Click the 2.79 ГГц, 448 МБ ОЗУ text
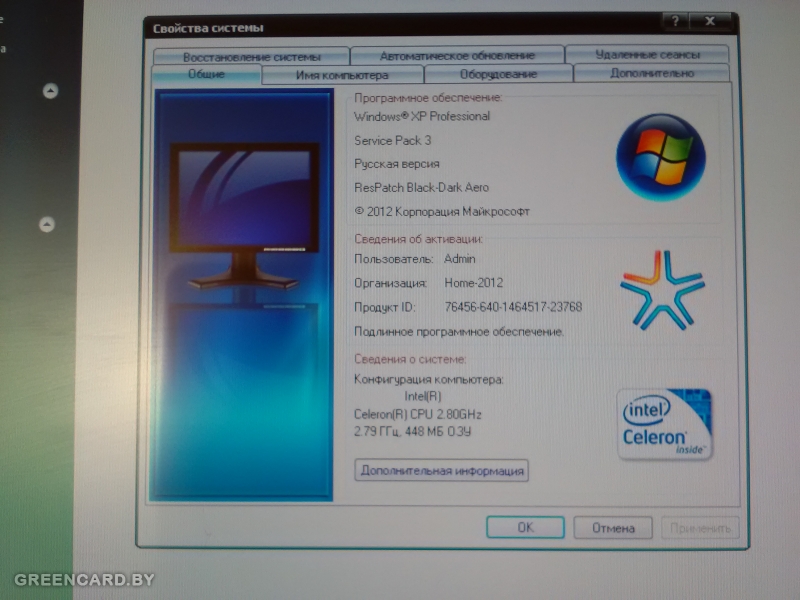This screenshot has height=600, width=800. click(x=412, y=432)
